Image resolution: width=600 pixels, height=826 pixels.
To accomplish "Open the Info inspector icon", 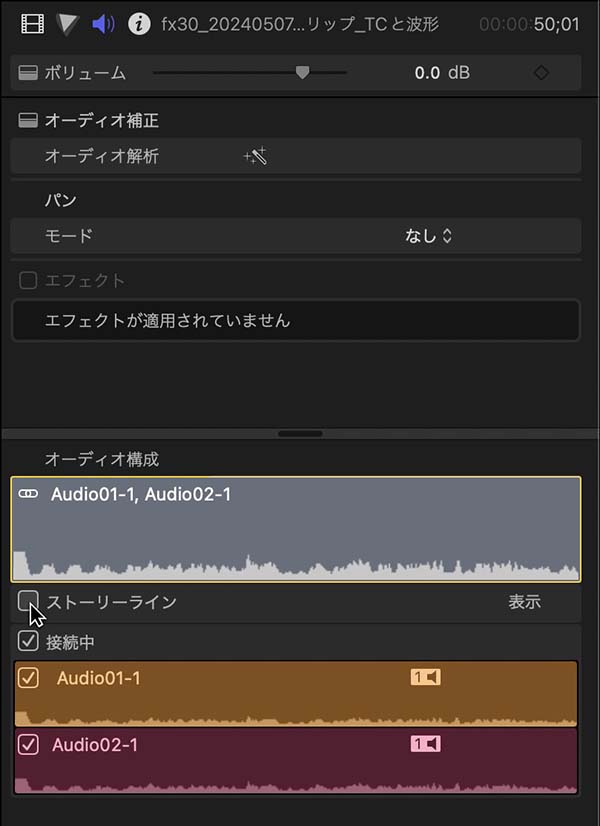I will click(x=139, y=24).
